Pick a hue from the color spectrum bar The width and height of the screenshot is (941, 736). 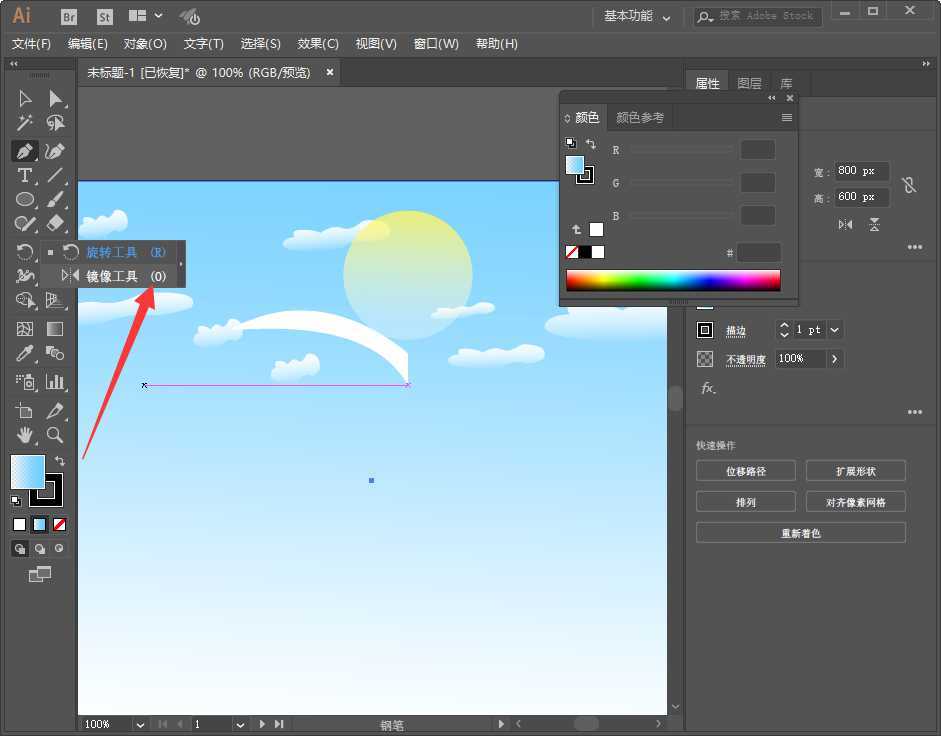672,281
